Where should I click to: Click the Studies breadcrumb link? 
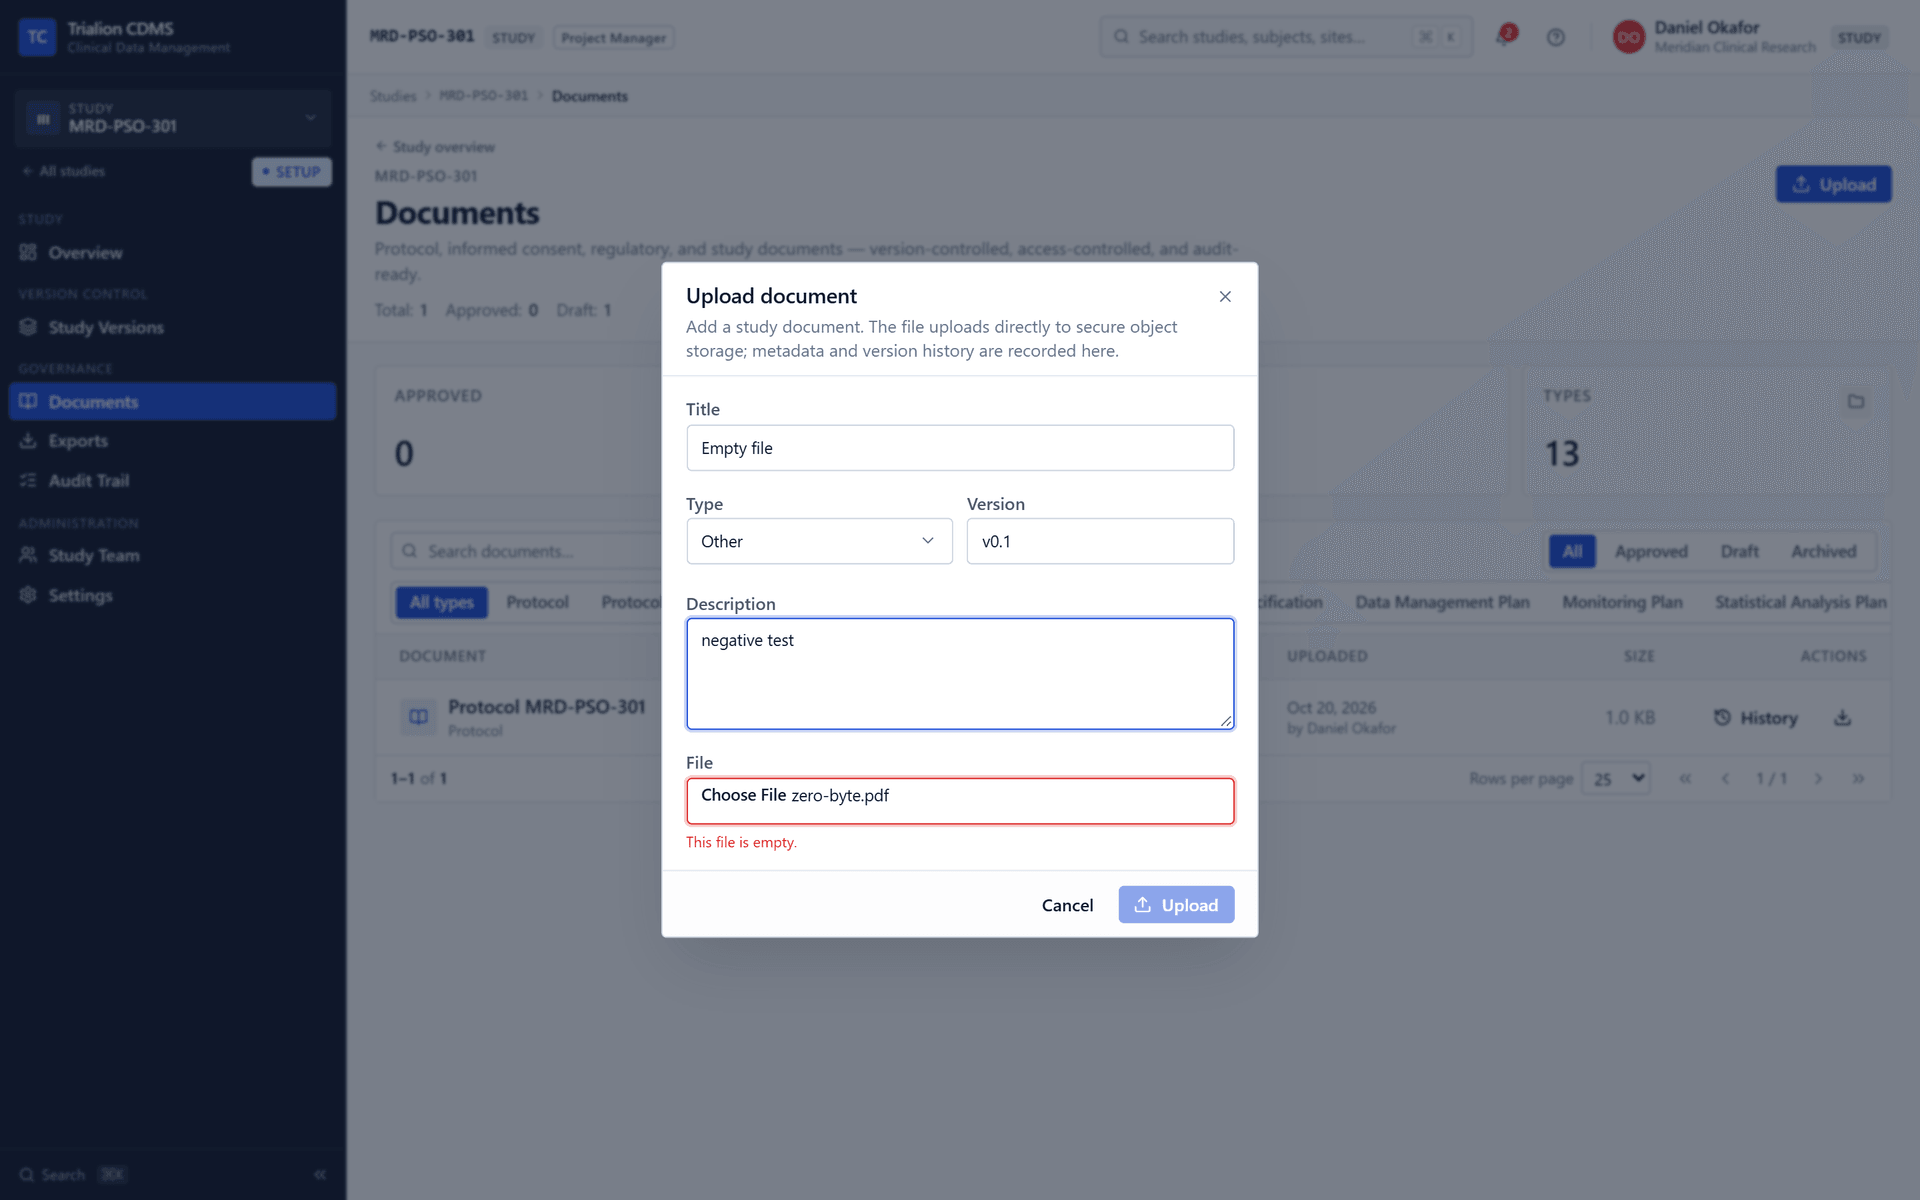pyautogui.click(x=392, y=96)
